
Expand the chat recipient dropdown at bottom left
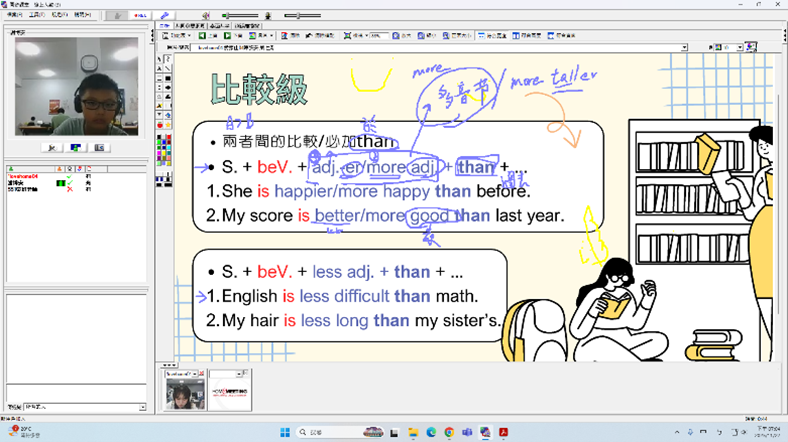(142, 407)
